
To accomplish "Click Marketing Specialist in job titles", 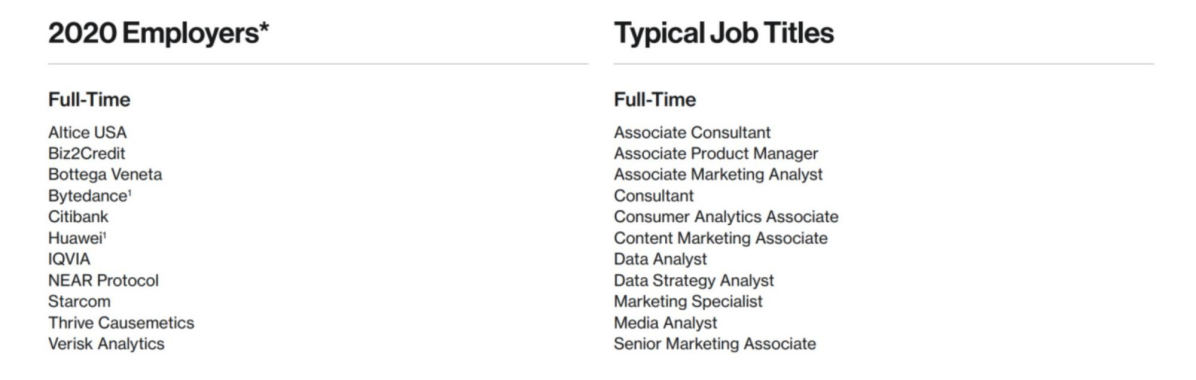I will 688,301.
